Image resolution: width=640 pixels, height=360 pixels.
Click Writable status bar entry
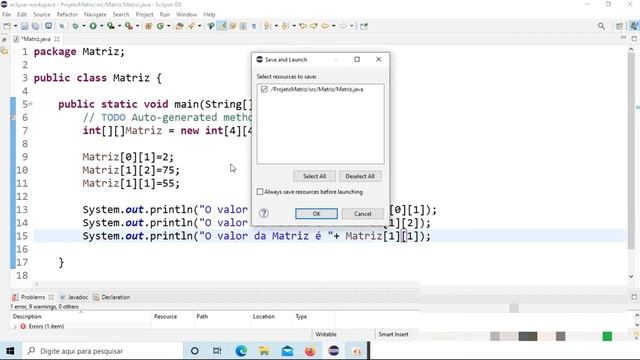(x=326, y=334)
